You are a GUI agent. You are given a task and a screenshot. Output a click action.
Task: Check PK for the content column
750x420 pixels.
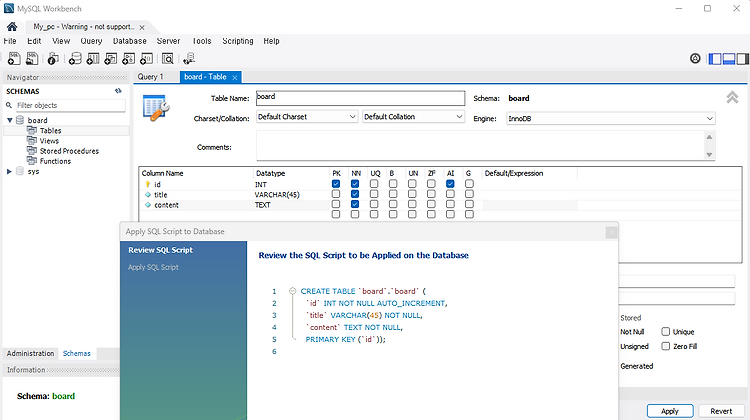(336, 204)
